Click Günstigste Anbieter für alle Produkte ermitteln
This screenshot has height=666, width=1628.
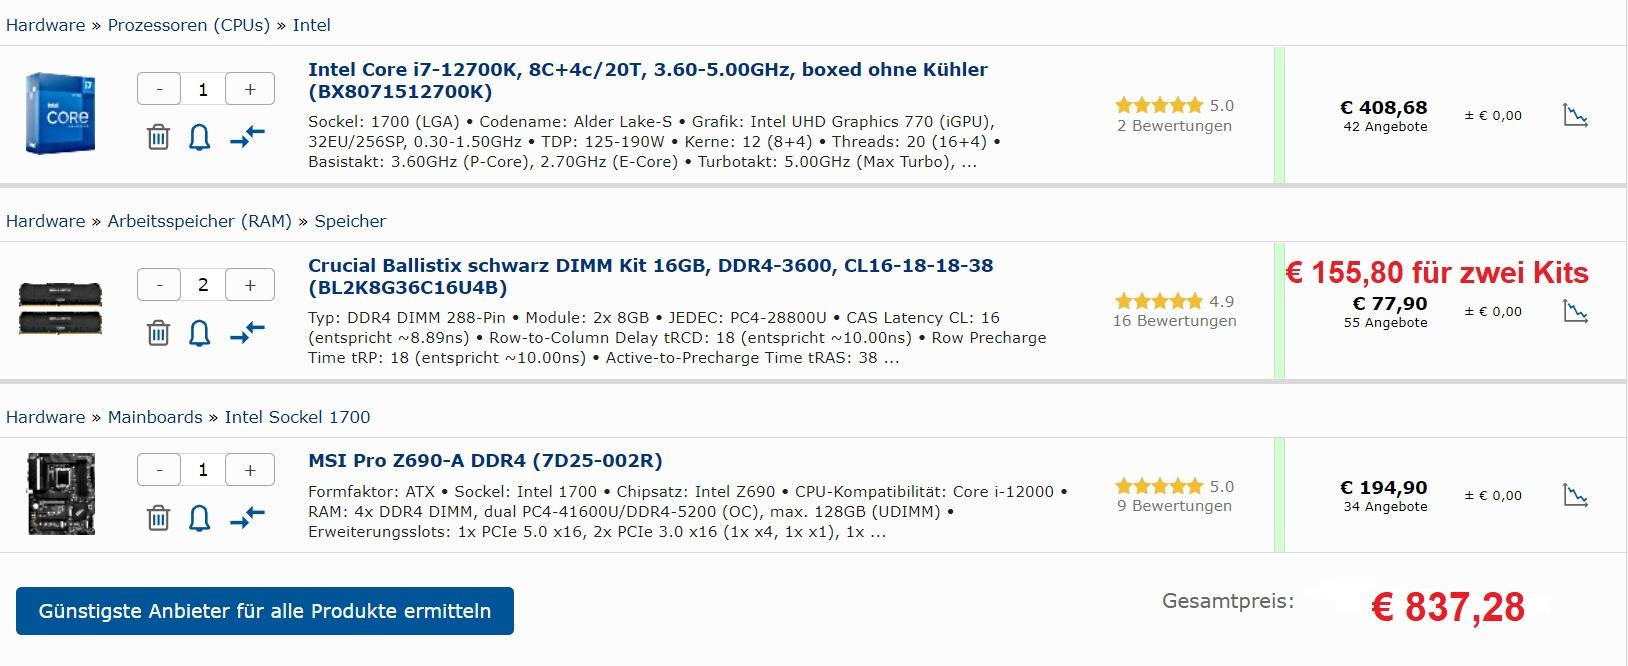coord(265,611)
